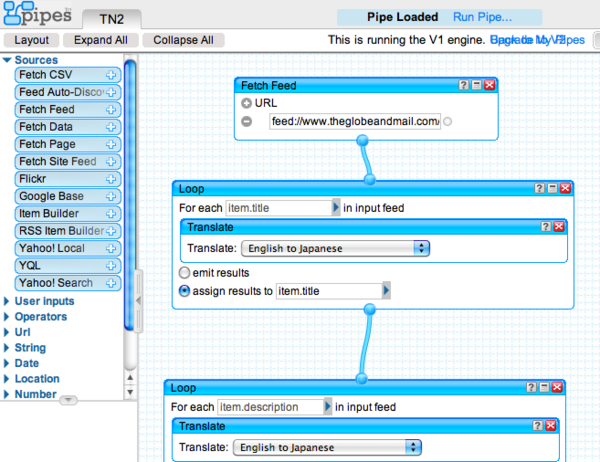Select the emit results radio button

(184, 273)
